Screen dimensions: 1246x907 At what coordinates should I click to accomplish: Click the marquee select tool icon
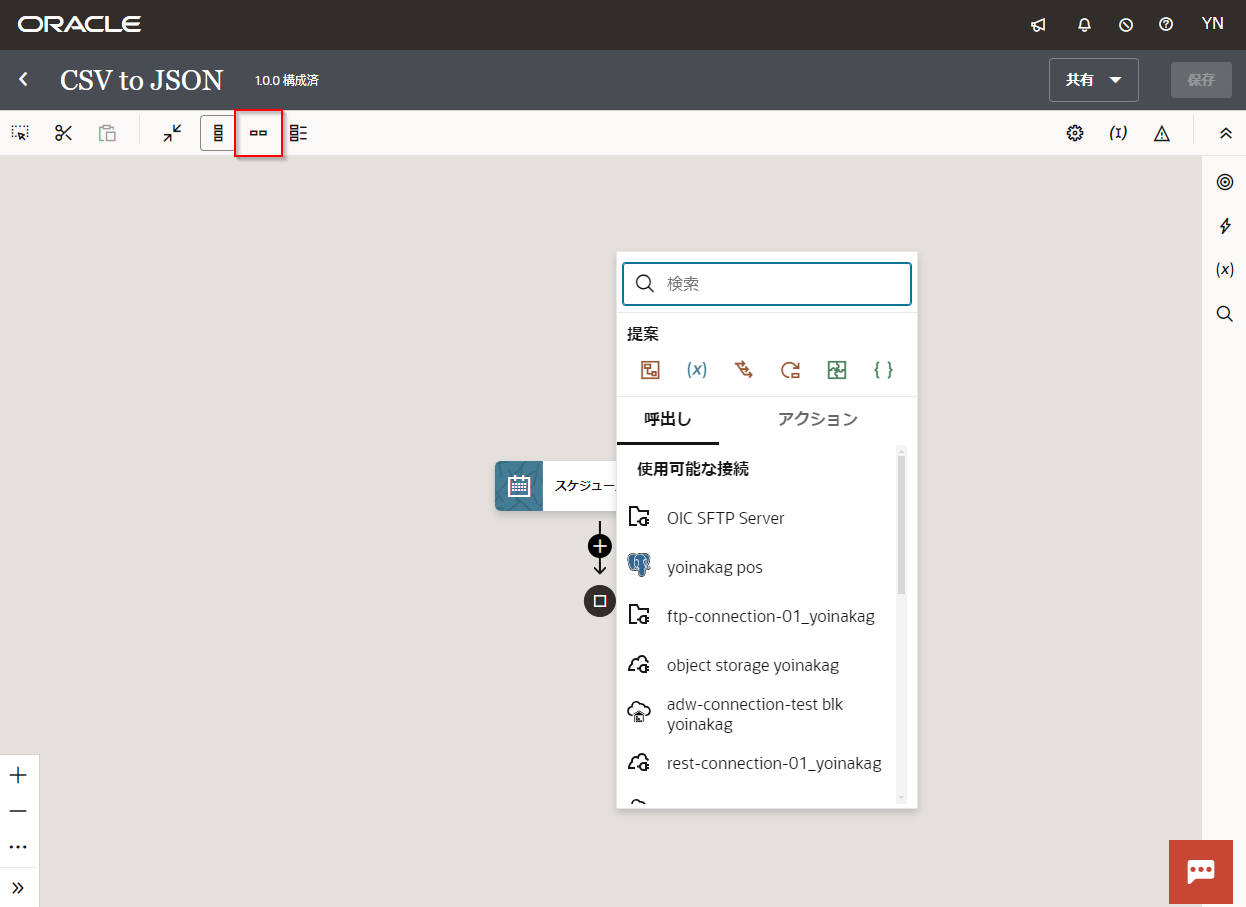(x=20, y=133)
